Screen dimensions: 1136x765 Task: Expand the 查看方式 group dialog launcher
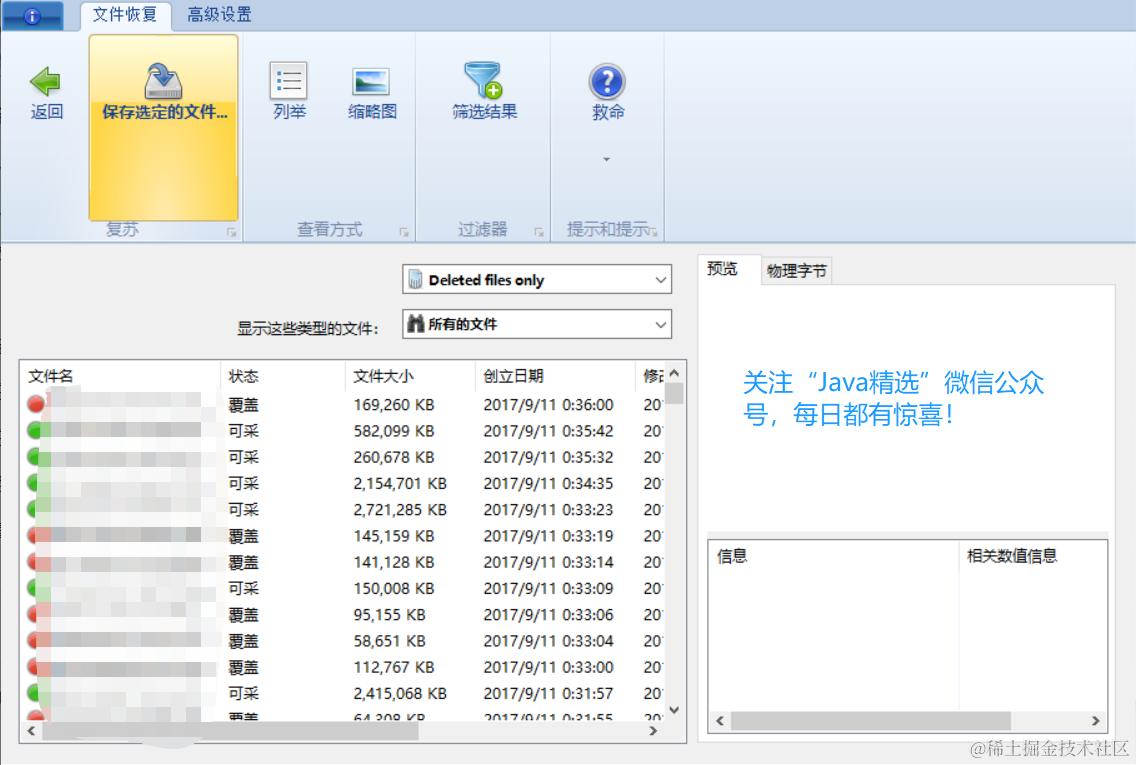404,233
